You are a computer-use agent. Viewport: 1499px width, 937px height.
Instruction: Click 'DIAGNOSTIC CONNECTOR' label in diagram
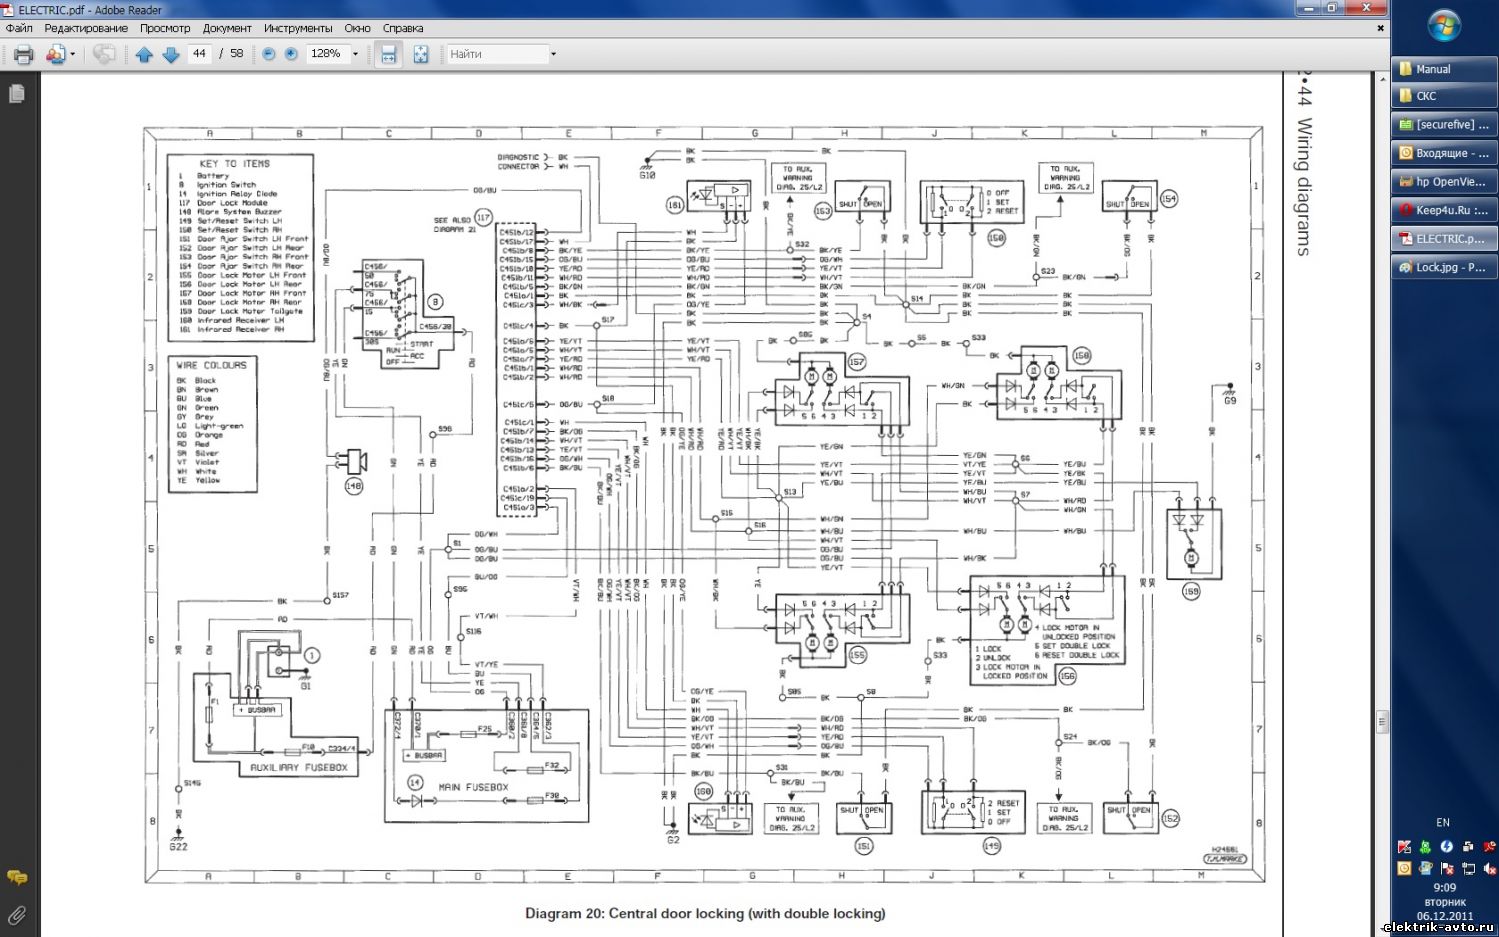(519, 162)
